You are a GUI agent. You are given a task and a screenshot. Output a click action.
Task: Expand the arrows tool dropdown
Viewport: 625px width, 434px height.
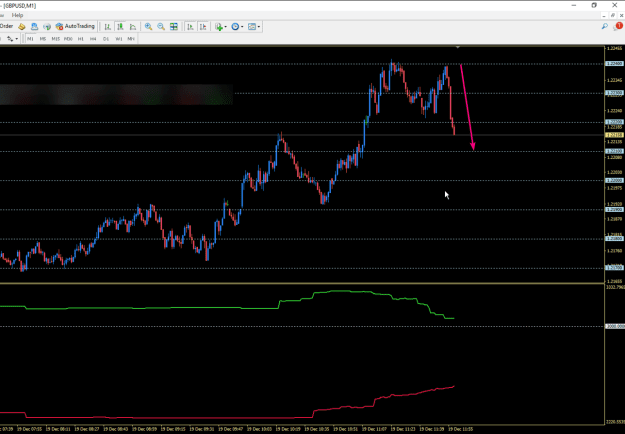pyautogui.click(x=16, y=39)
